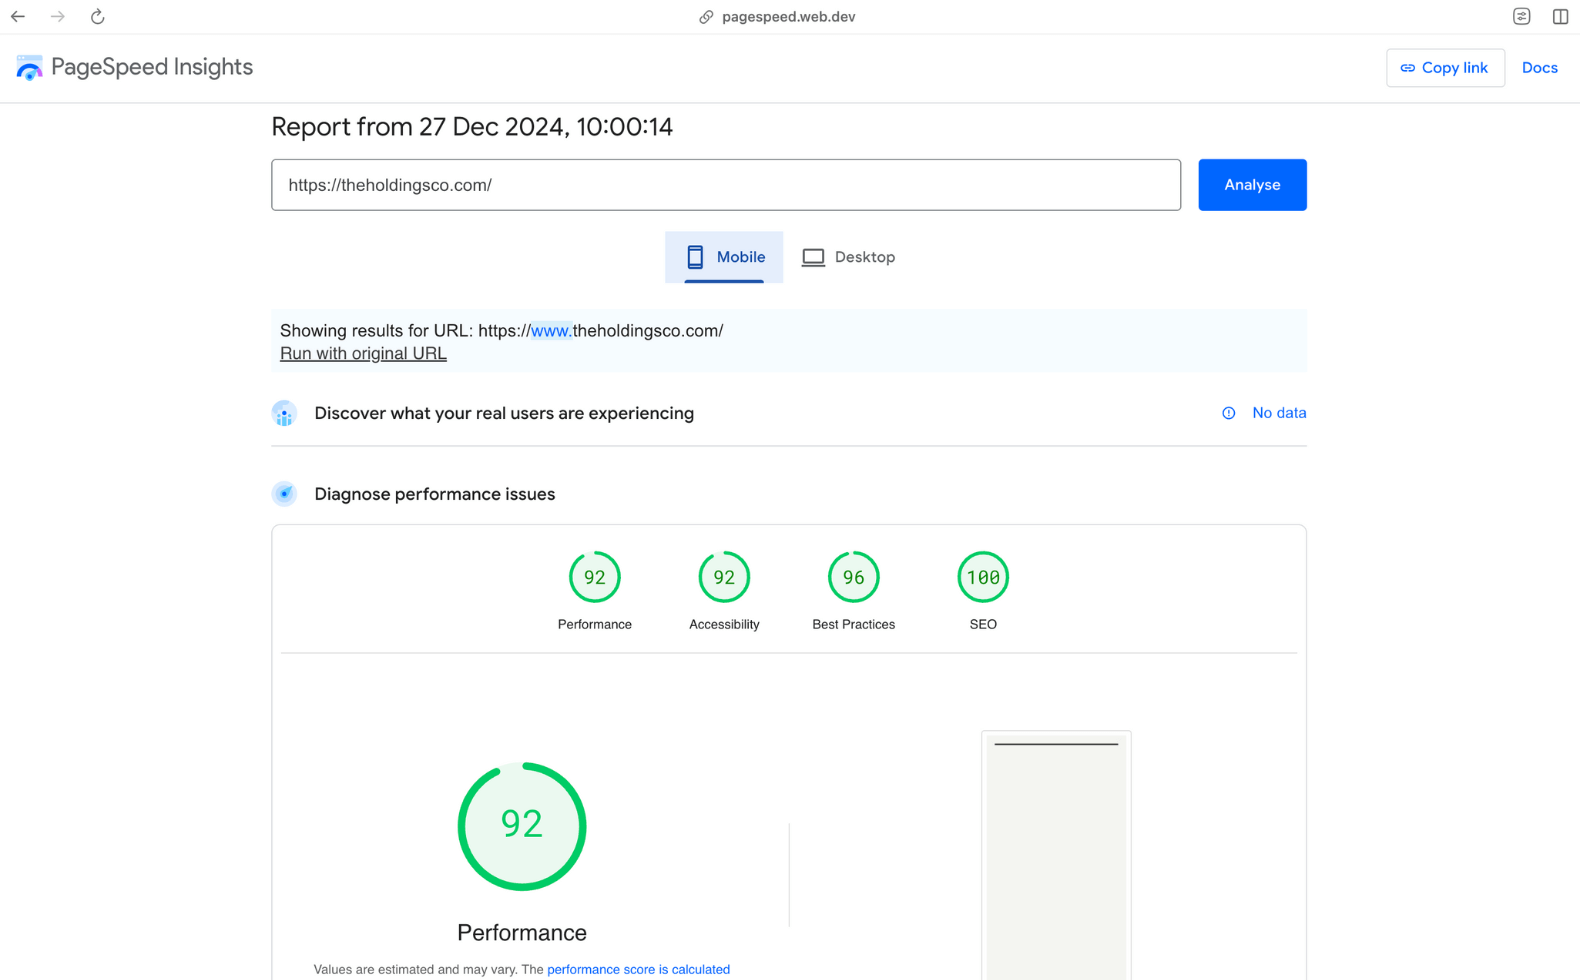
Task: Click the link icon beside pagespeed.web.dev
Action: pyautogui.click(x=706, y=17)
